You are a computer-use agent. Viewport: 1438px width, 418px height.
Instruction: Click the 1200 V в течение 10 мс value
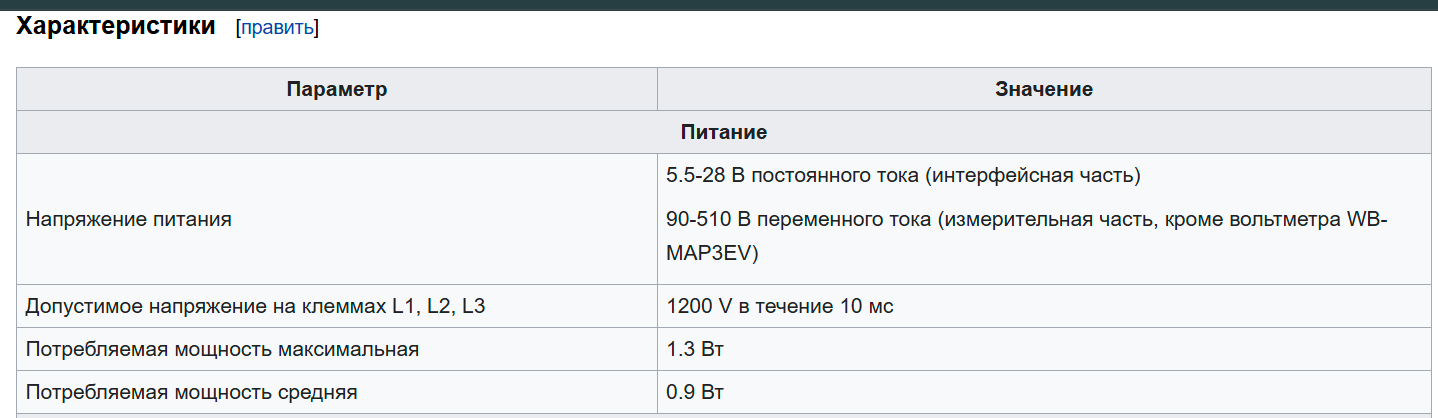pos(780,306)
